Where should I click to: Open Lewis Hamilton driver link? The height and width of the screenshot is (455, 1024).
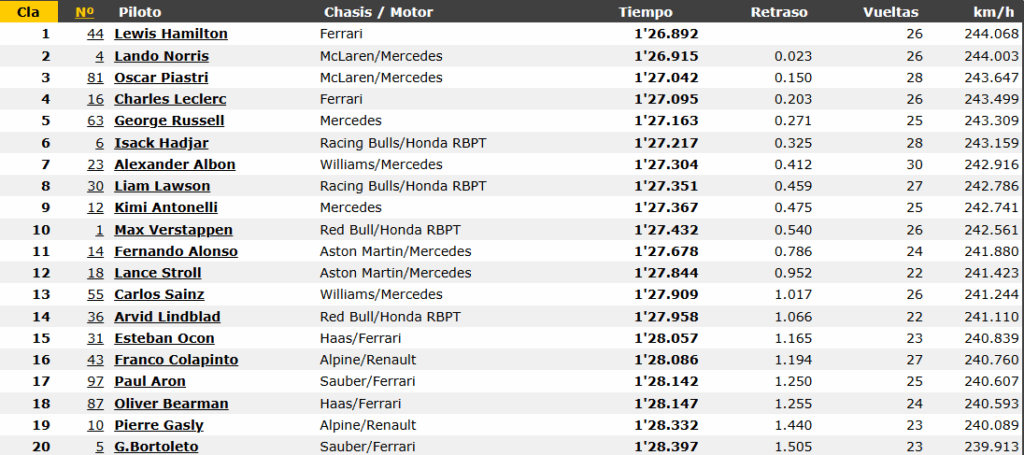pos(170,34)
